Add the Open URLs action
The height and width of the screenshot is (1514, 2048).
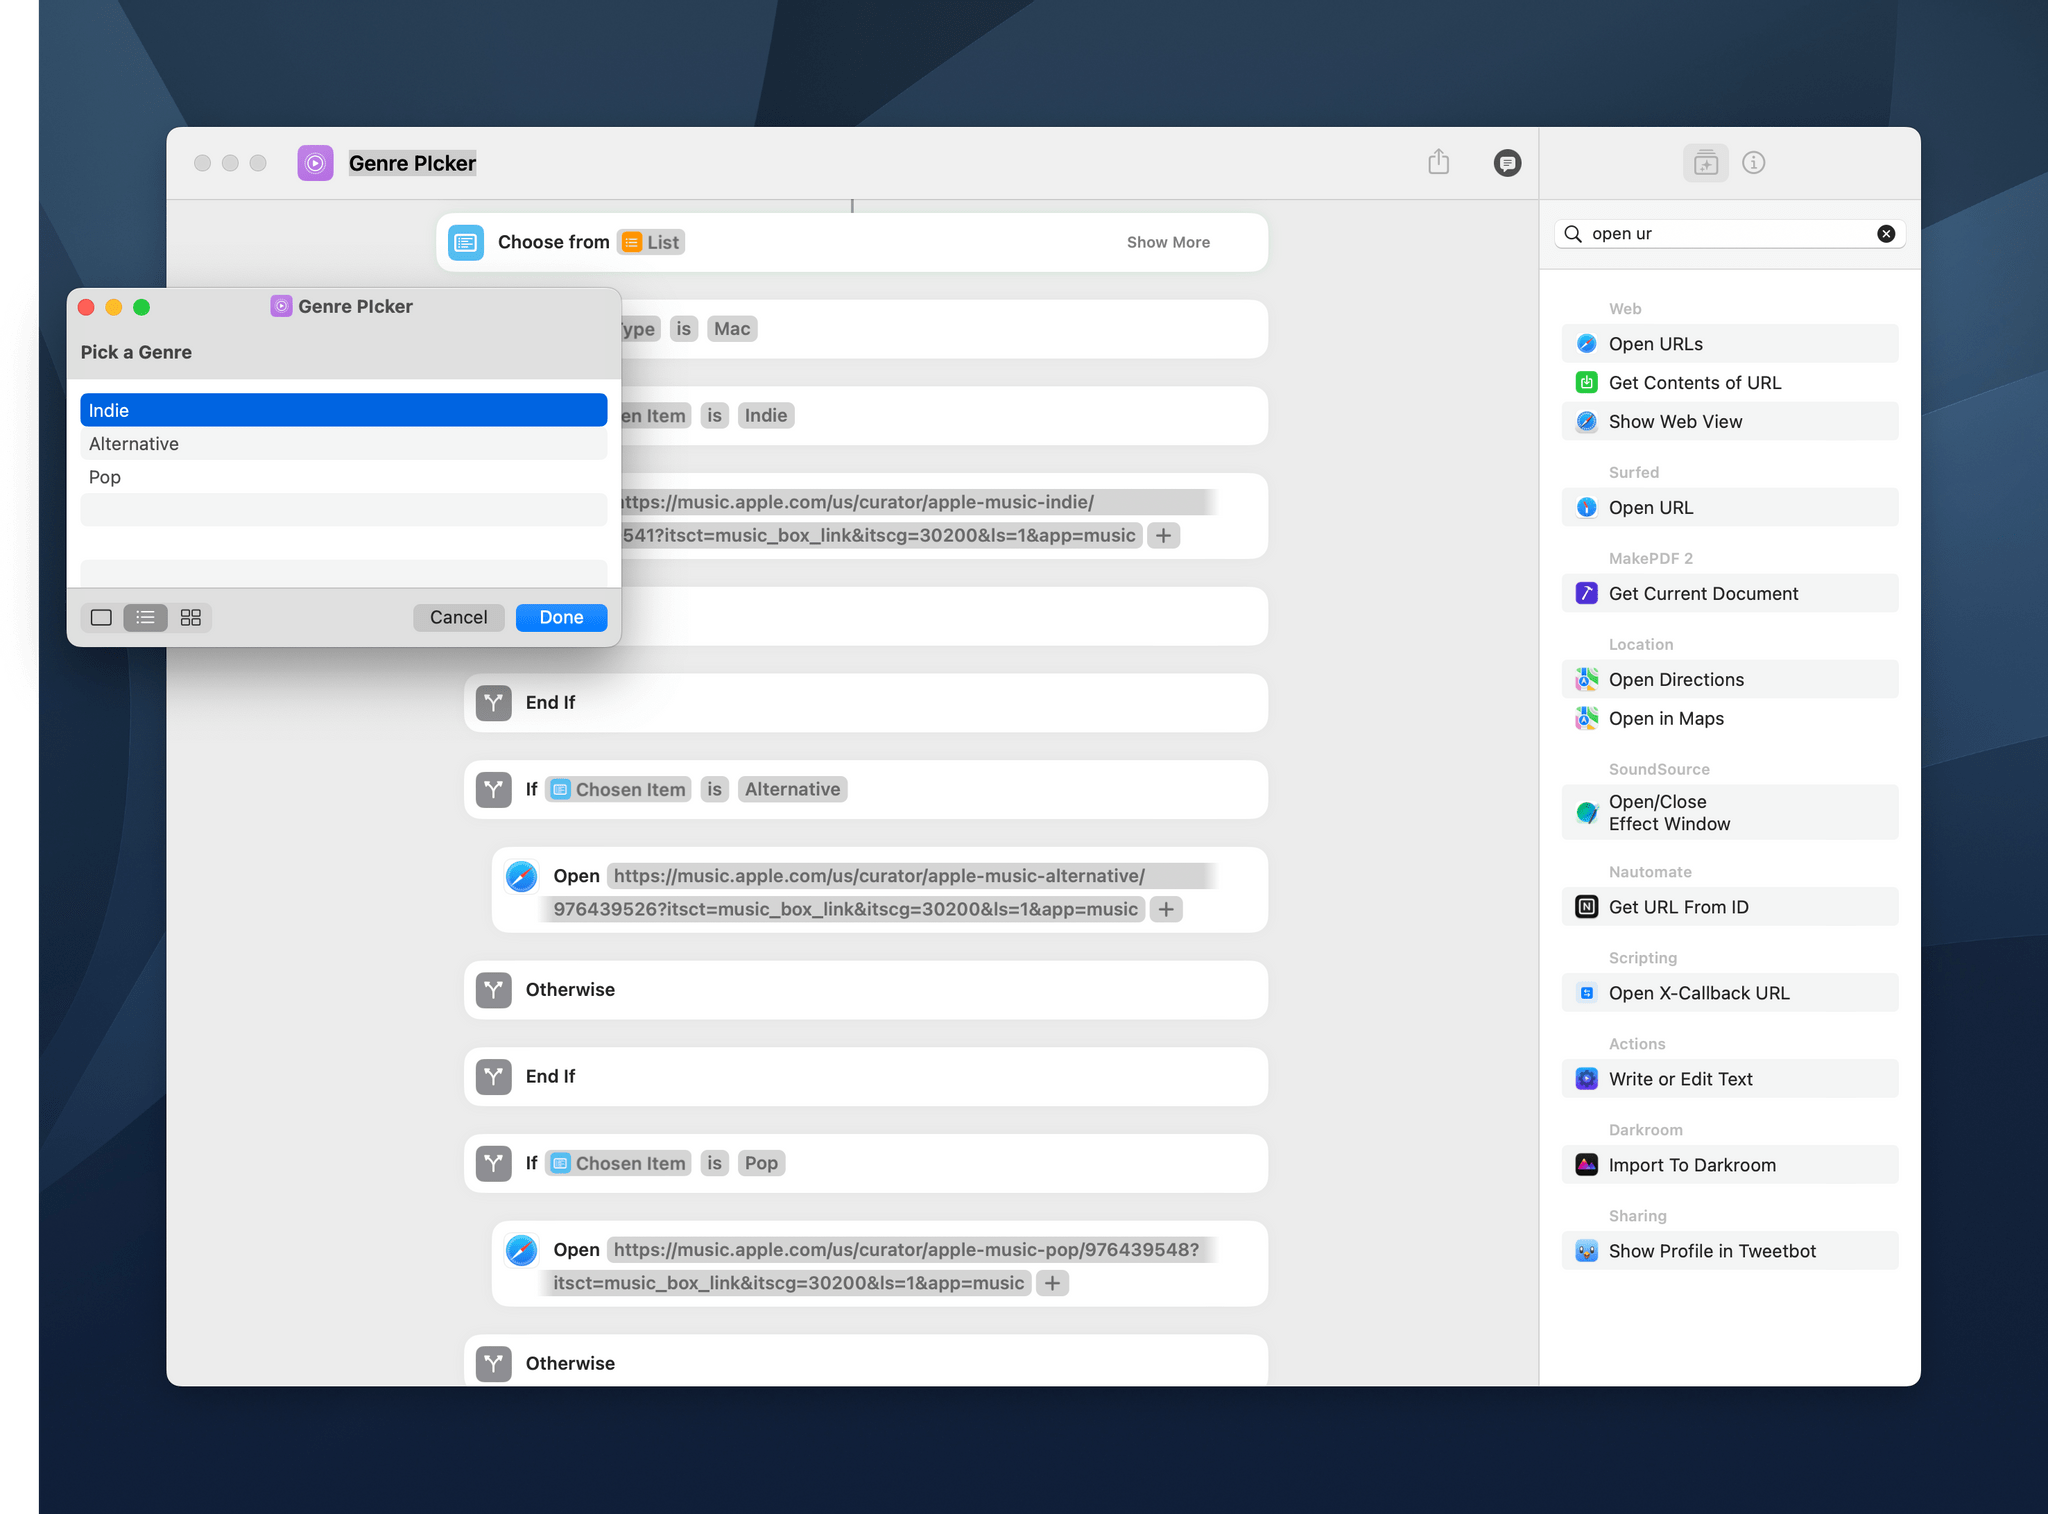[1730, 344]
